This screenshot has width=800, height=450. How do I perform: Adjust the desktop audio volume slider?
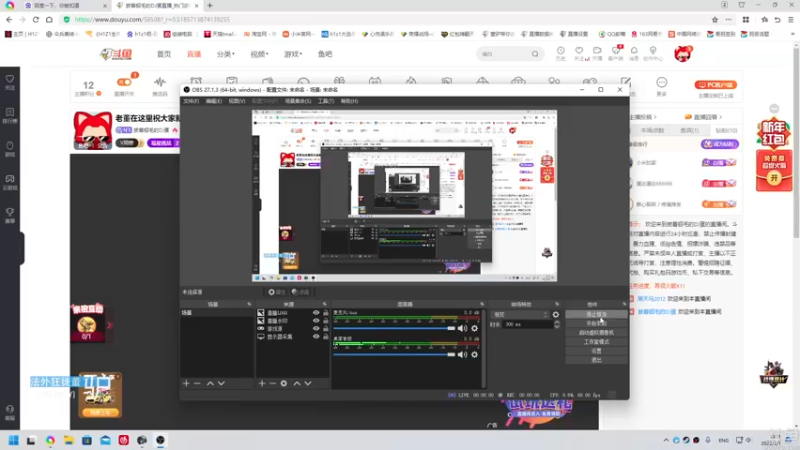pyautogui.click(x=394, y=354)
